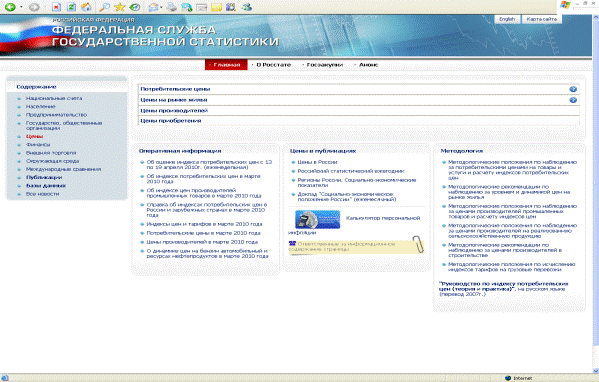Open the Руководство по индексу потребительских цен link
599x382 pixels.
tap(503, 286)
